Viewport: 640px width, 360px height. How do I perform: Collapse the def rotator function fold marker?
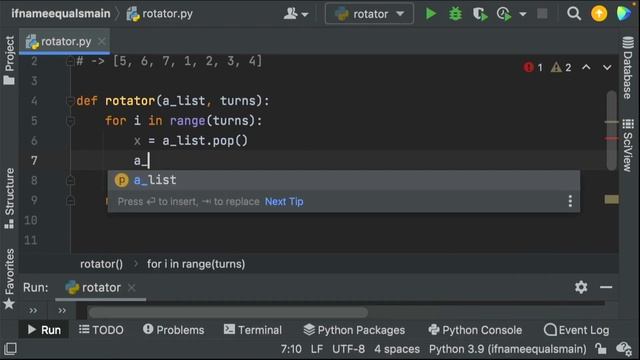tap(70, 101)
